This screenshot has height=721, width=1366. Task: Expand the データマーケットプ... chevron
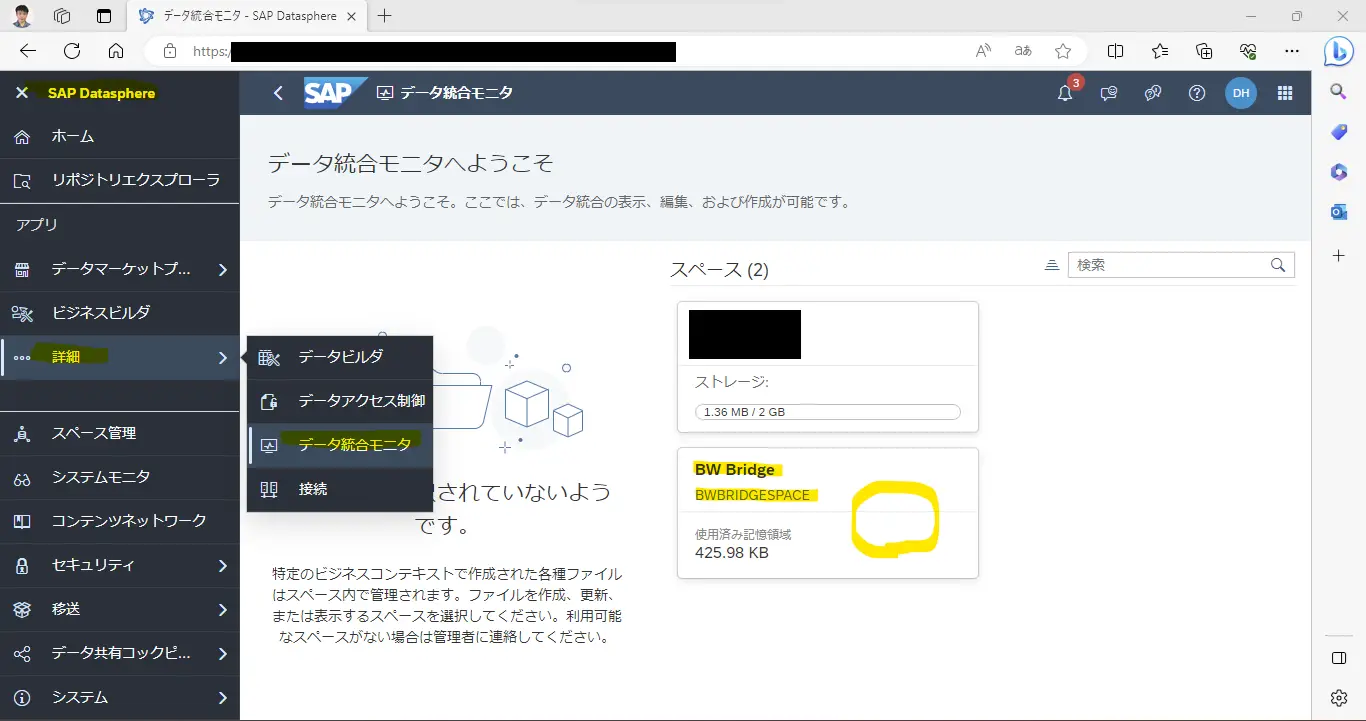222,270
